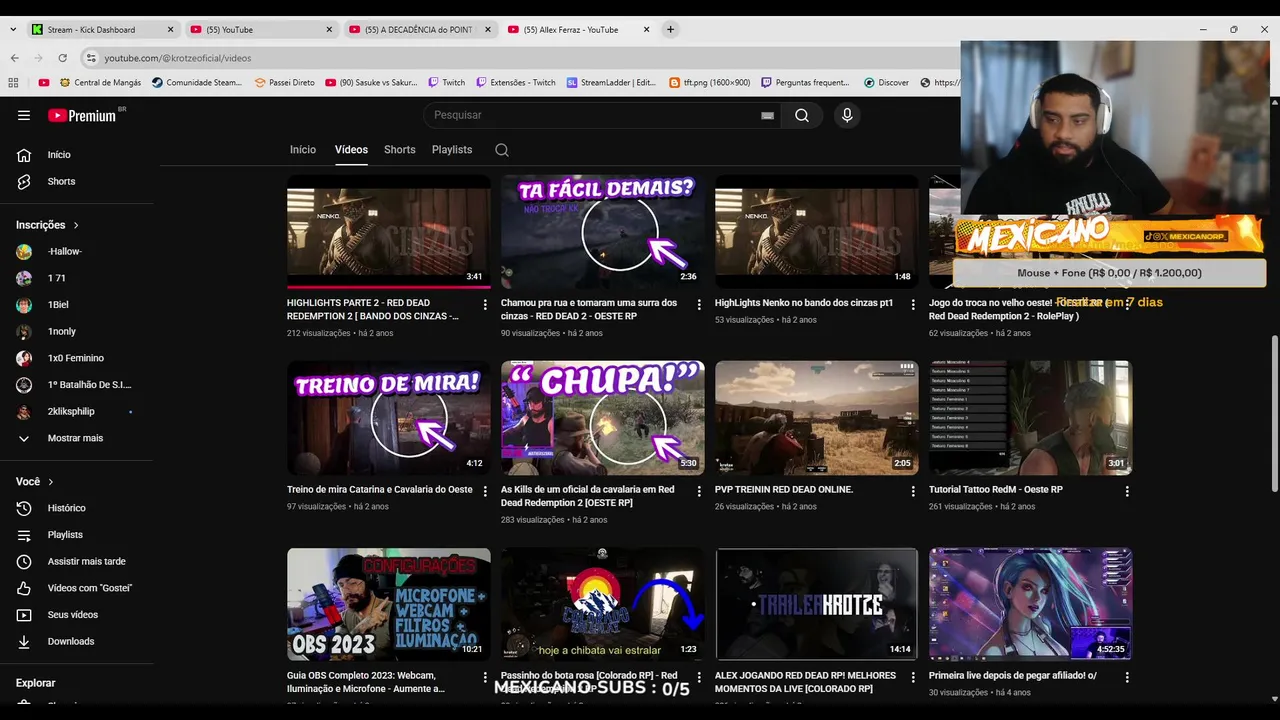Play CHUPA cavalaria kills video thumbnail
Viewport: 1280px width, 720px height.
602,418
